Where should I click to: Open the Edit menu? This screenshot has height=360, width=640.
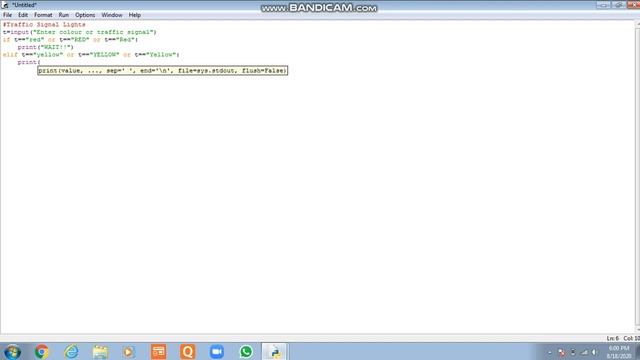tap(23, 15)
